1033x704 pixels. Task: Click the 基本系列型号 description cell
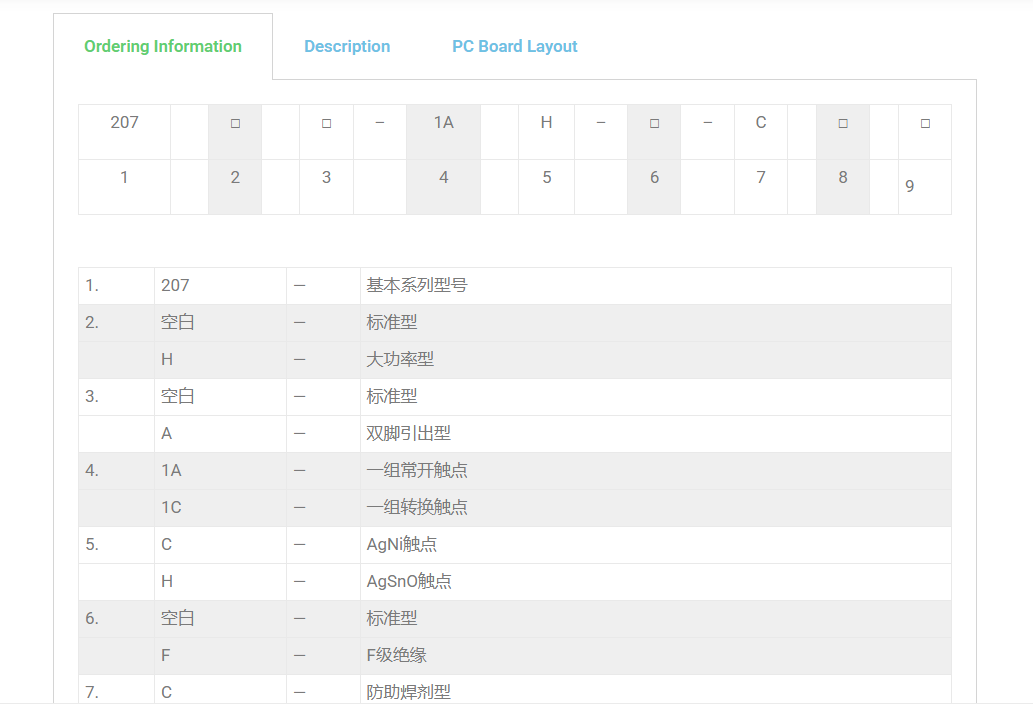click(x=417, y=285)
